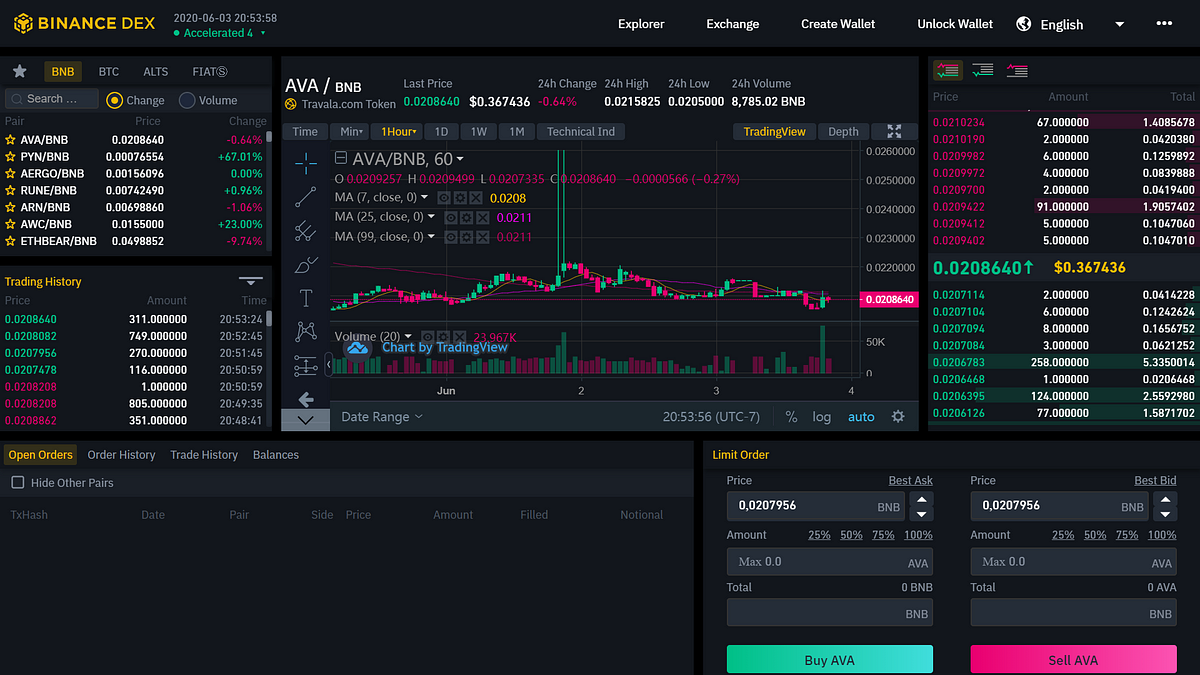
Task: Click the pair Search input field
Action: click(x=52, y=99)
